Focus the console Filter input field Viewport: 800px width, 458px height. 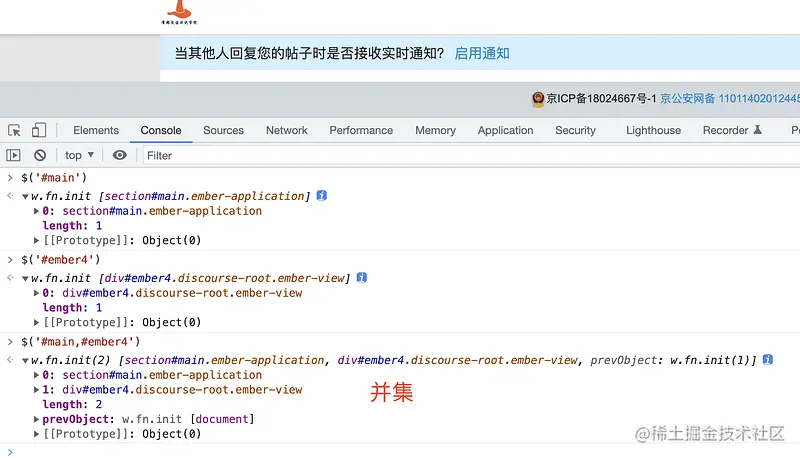pos(469,156)
